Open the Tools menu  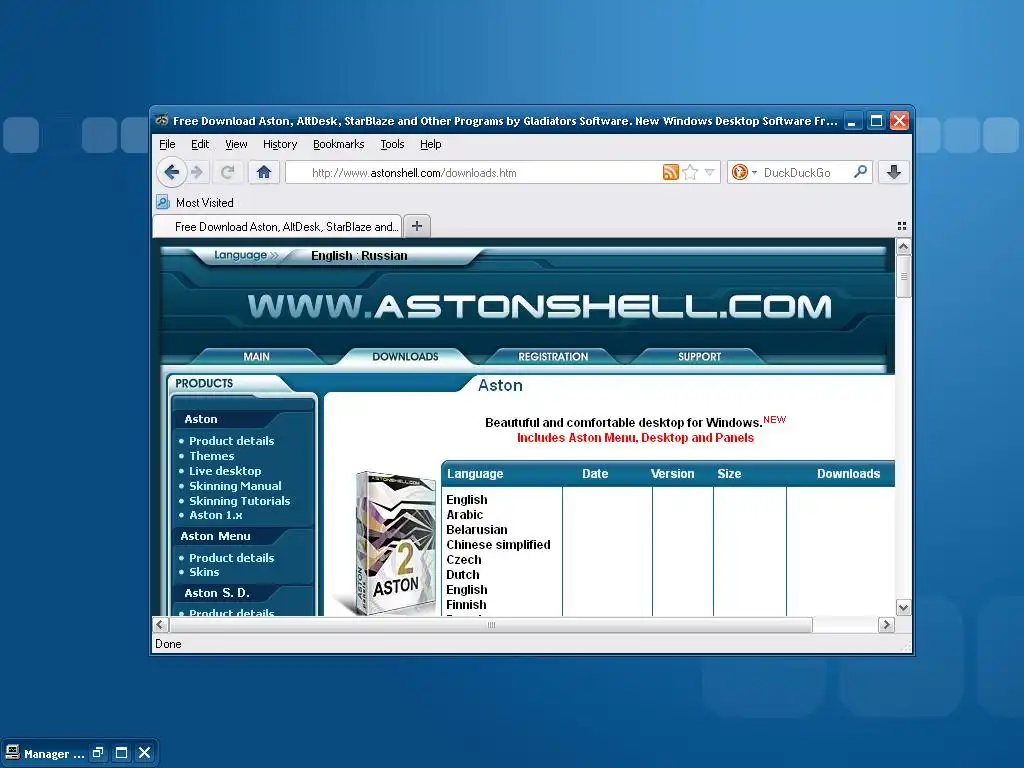[392, 144]
